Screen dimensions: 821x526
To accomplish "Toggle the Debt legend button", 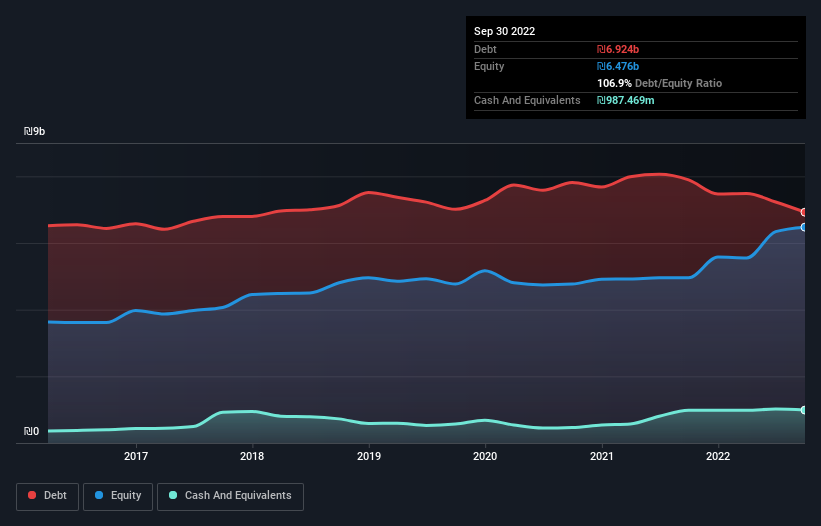I will [48, 496].
